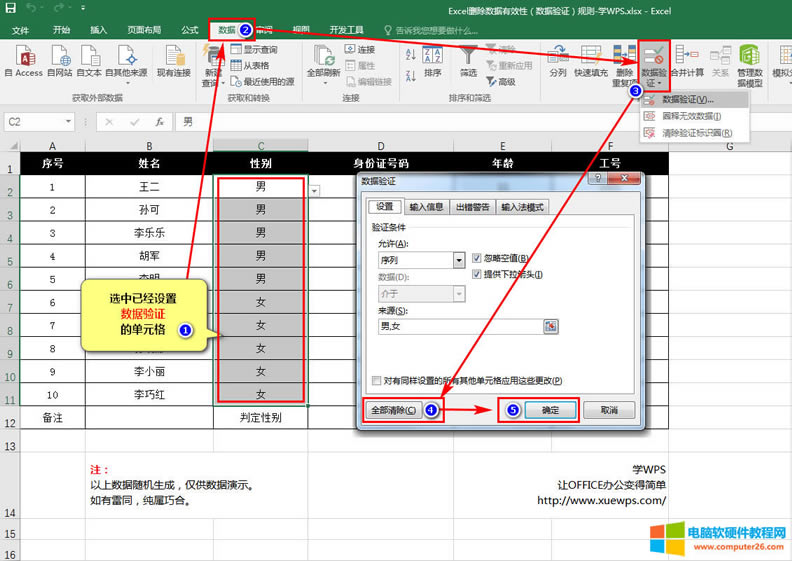792x561 pixels.
Task: Click the 全部清除 button
Action: [394, 410]
